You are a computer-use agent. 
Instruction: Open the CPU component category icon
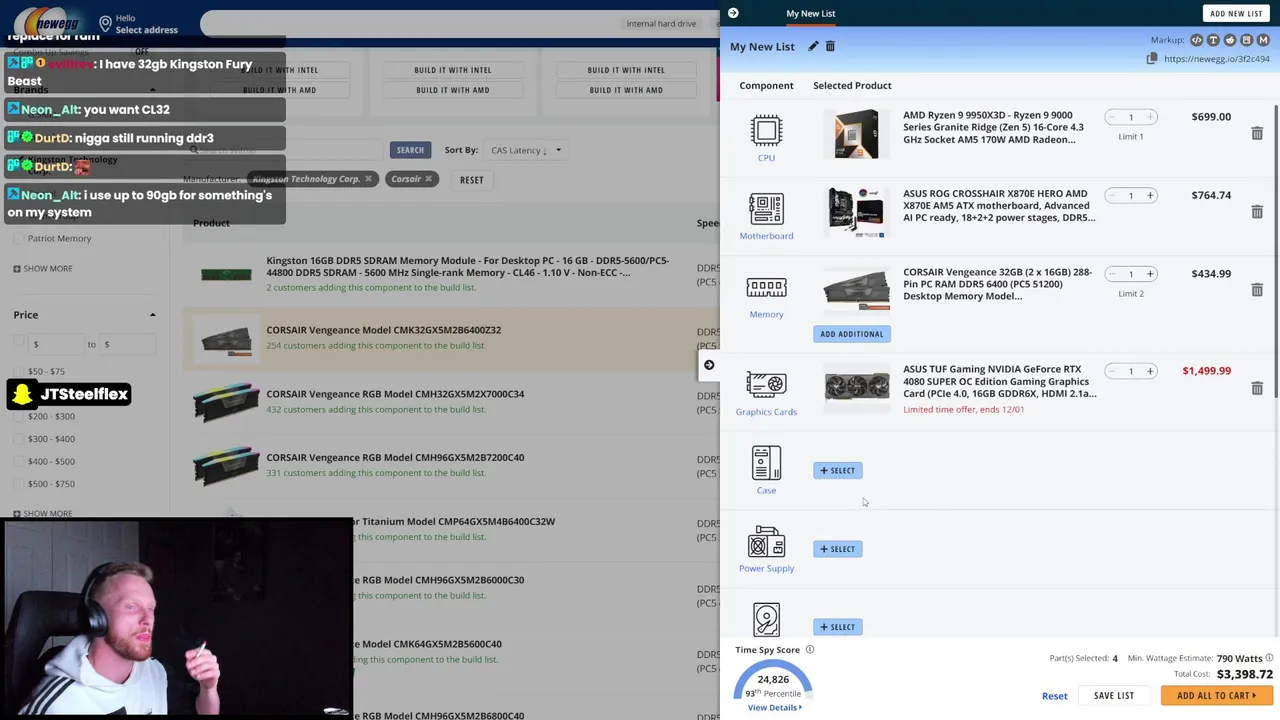pos(766,131)
